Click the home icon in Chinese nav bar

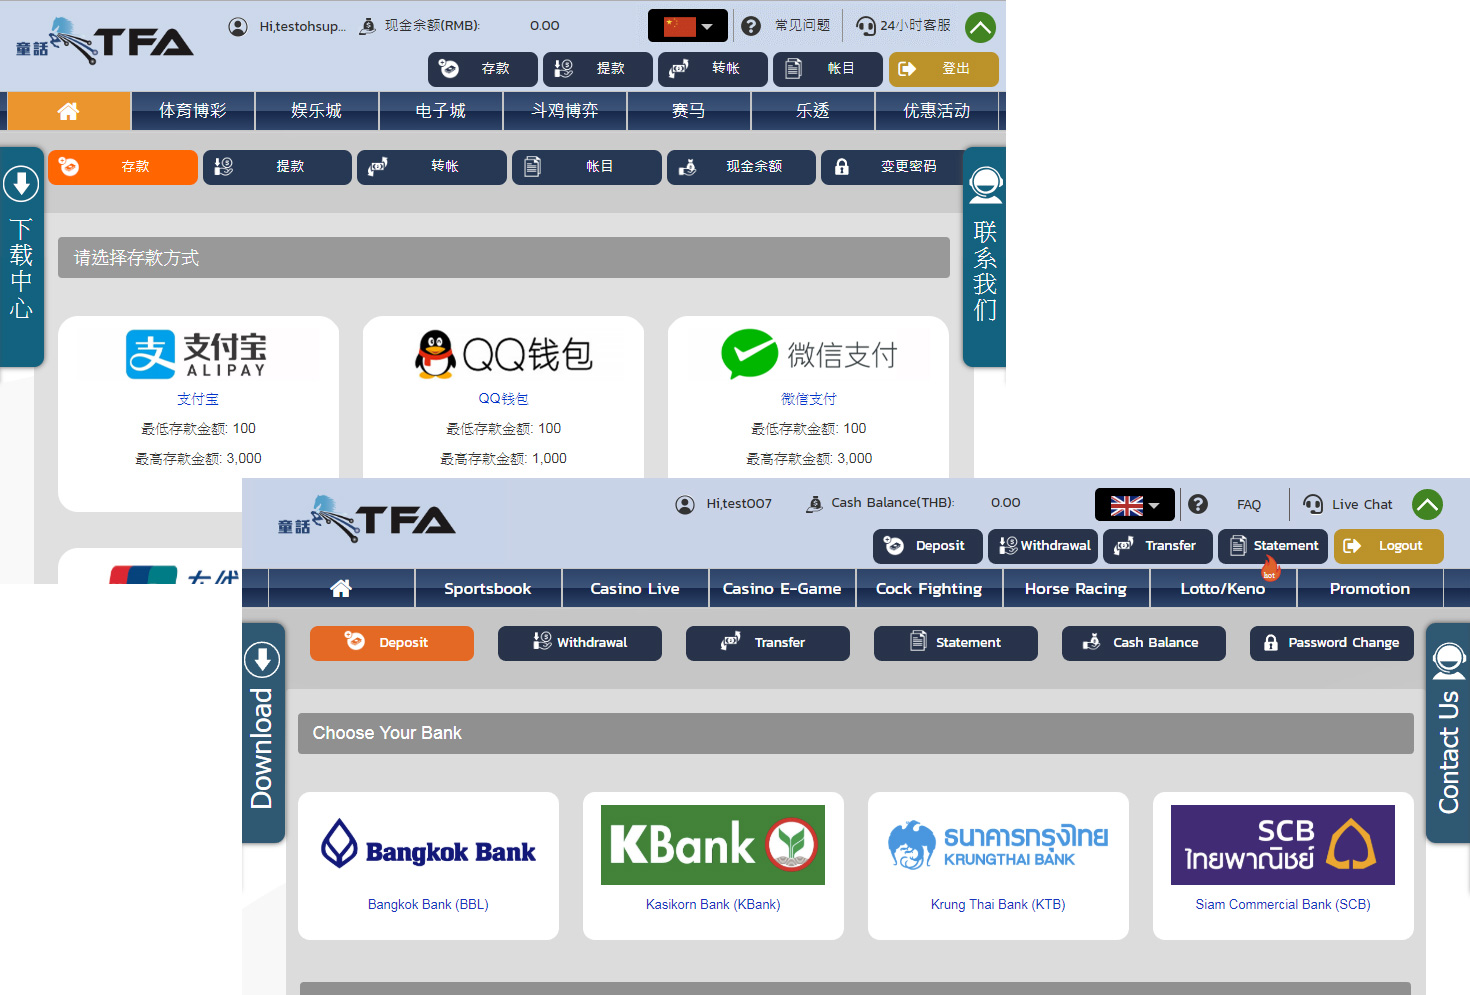click(x=68, y=111)
